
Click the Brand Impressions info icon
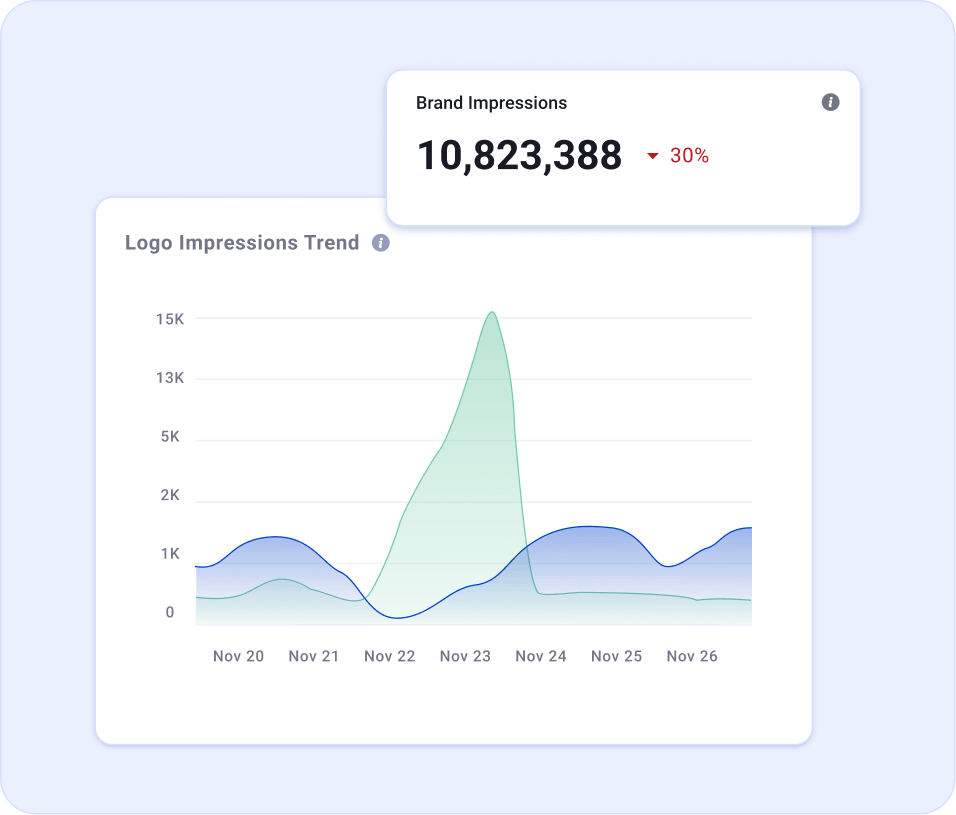[830, 102]
